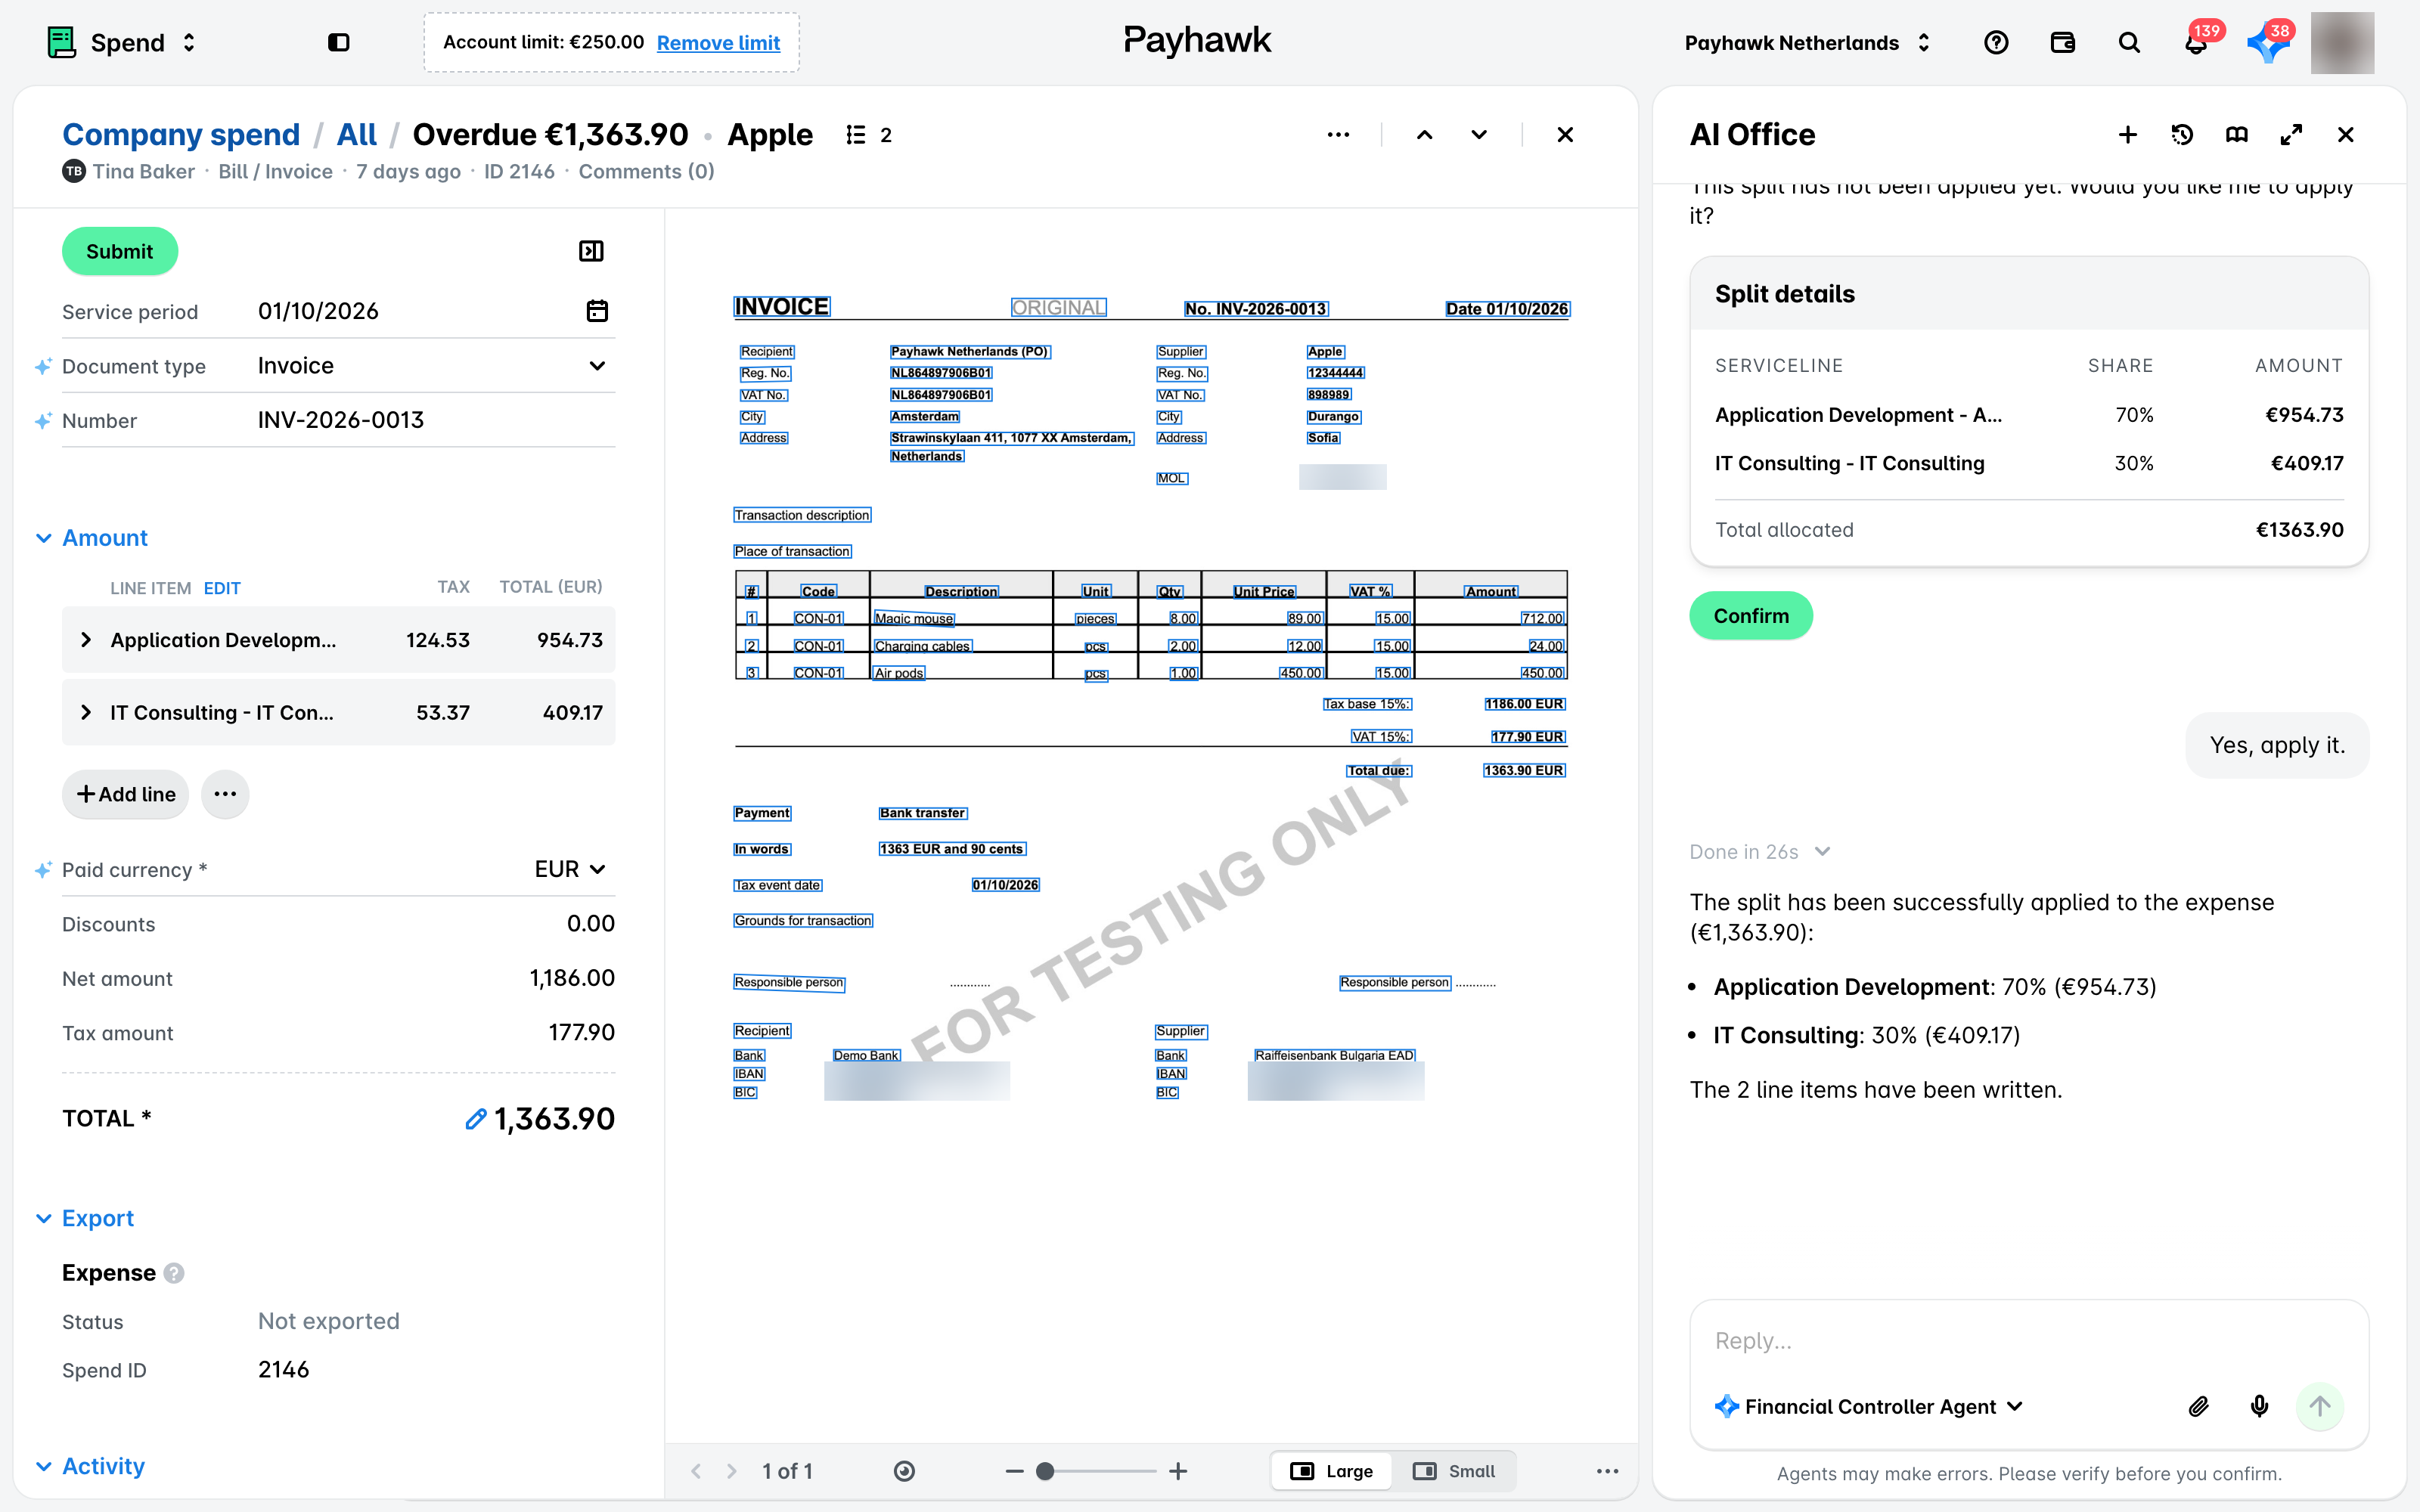2420x1512 pixels.
Task: Expand the Done in 26s details
Action: (1760, 852)
